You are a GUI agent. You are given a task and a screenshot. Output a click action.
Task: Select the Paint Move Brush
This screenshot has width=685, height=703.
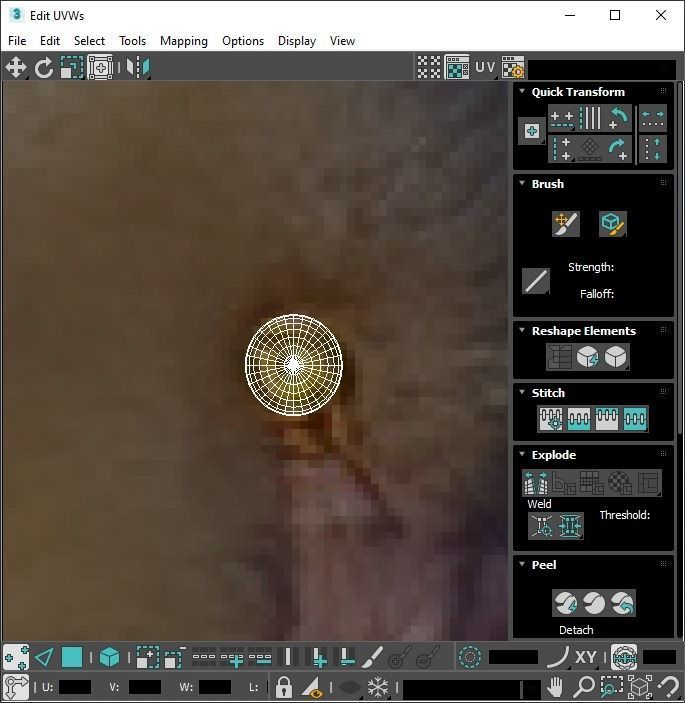[x=566, y=224]
